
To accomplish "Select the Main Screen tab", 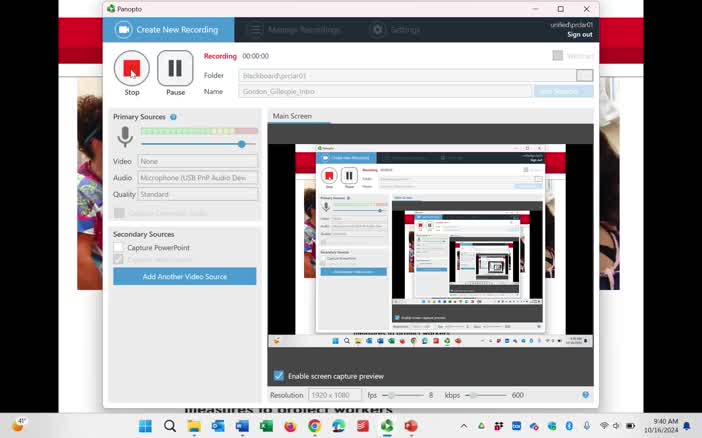I will coord(292,116).
